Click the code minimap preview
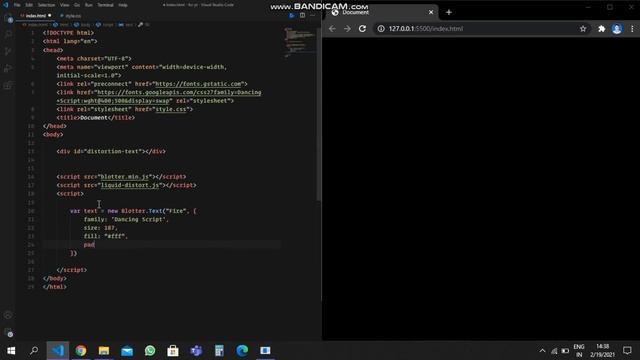 point(300,41)
